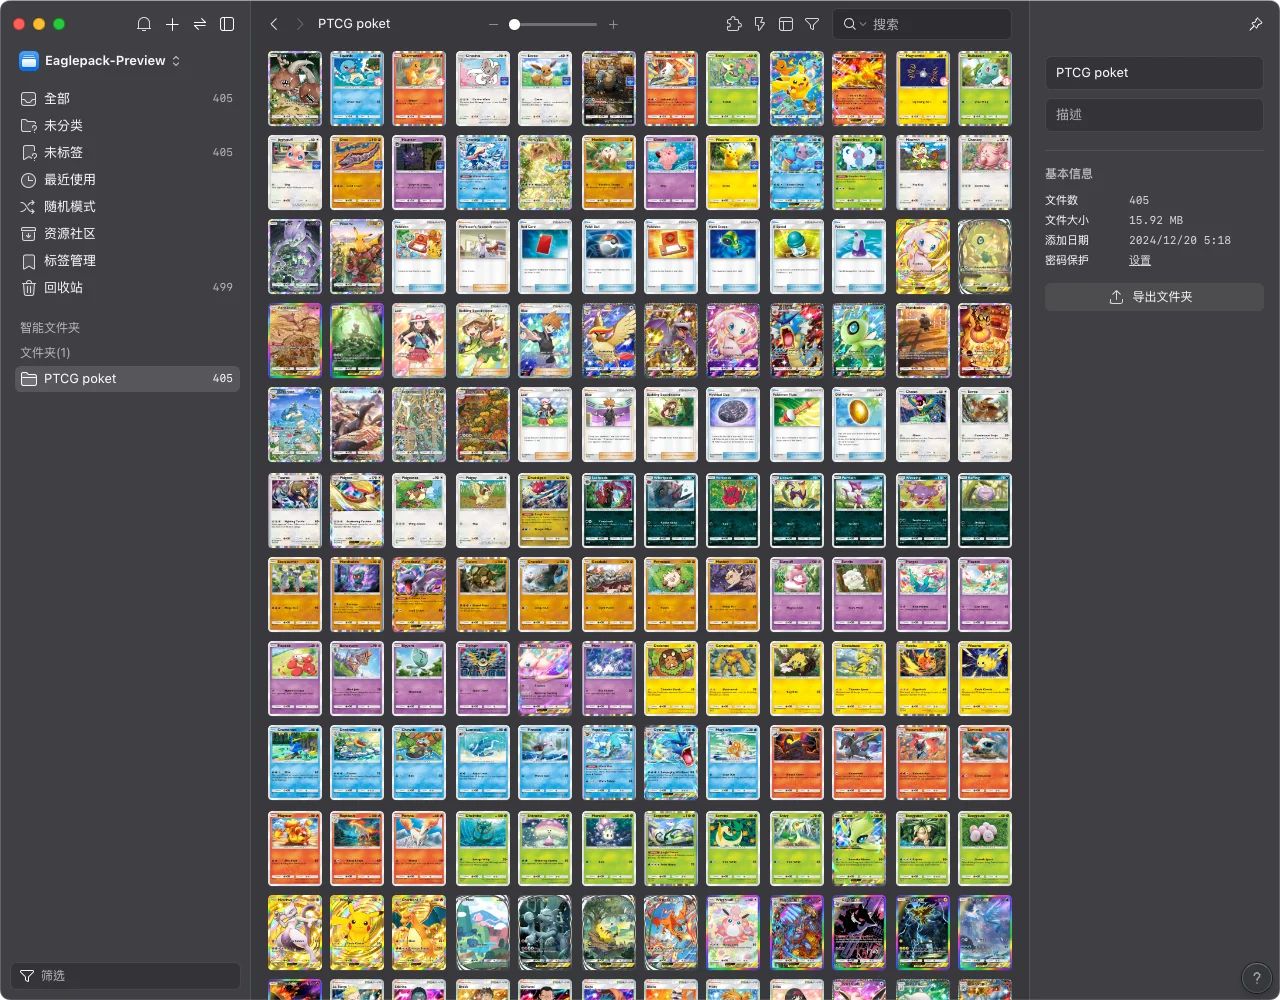This screenshot has height=1000, width=1280.
Task: Toggle the sidebar panel icon
Action: point(227,24)
